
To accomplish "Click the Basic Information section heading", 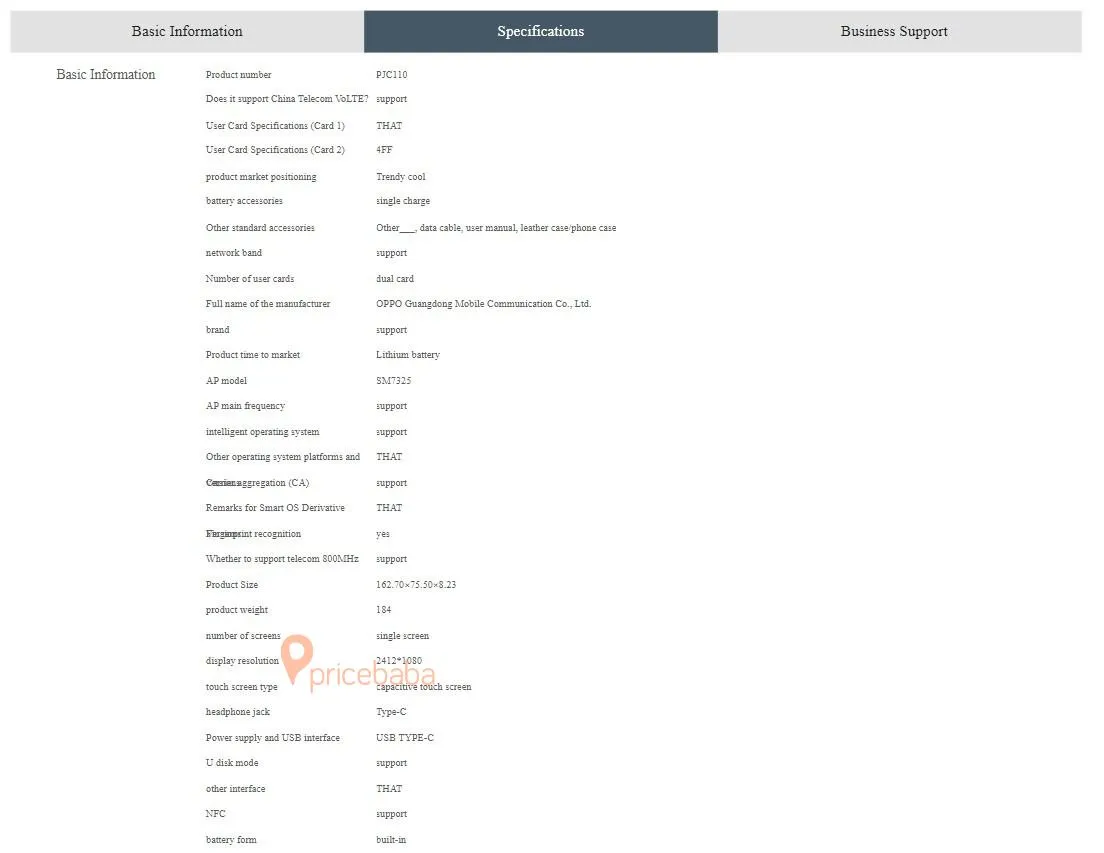I will [x=106, y=74].
